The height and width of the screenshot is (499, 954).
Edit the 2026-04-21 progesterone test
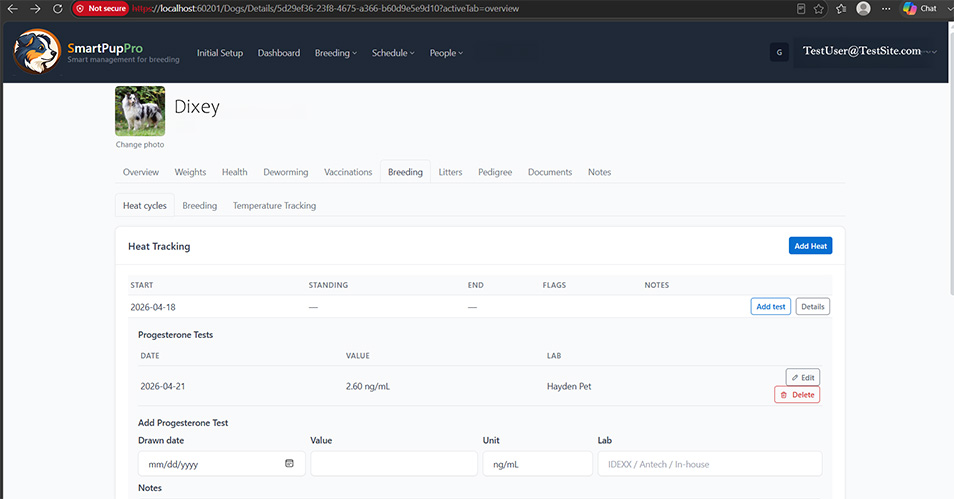pyautogui.click(x=803, y=377)
